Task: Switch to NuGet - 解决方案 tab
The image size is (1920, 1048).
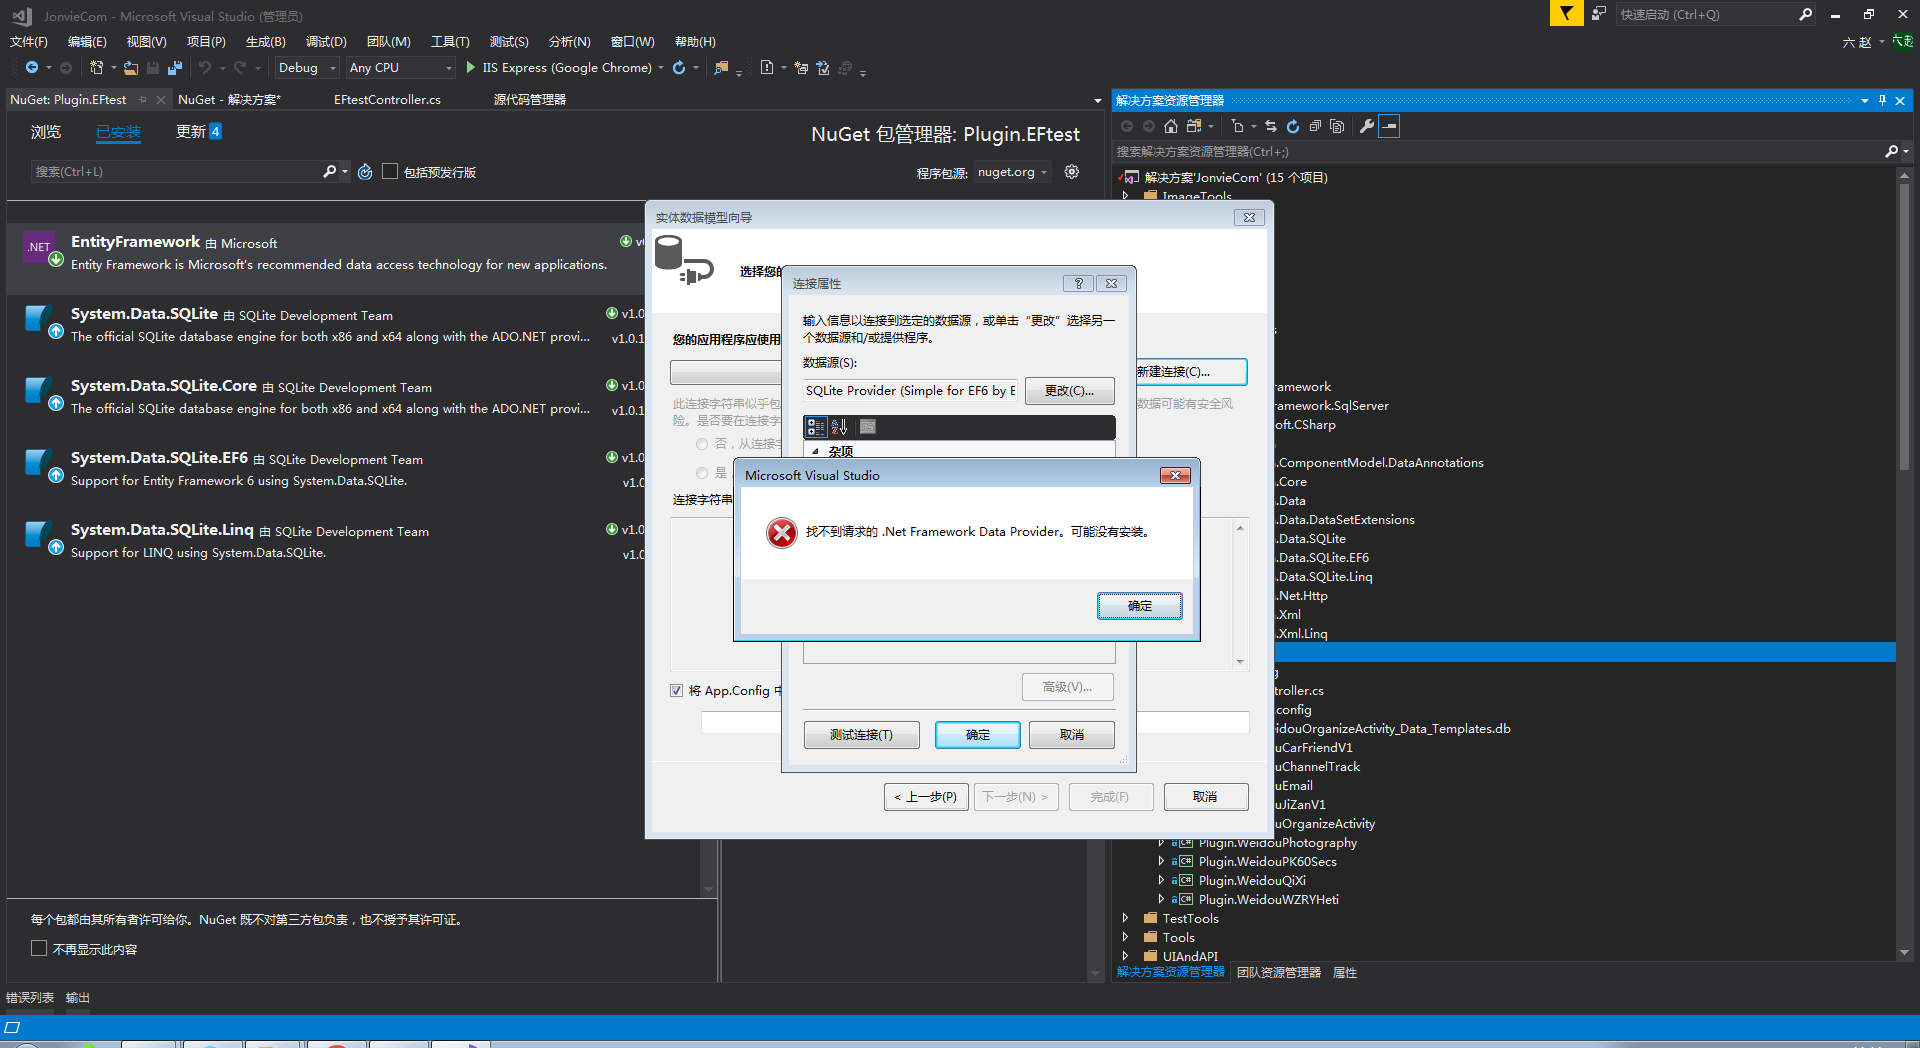Action: (x=230, y=99)
